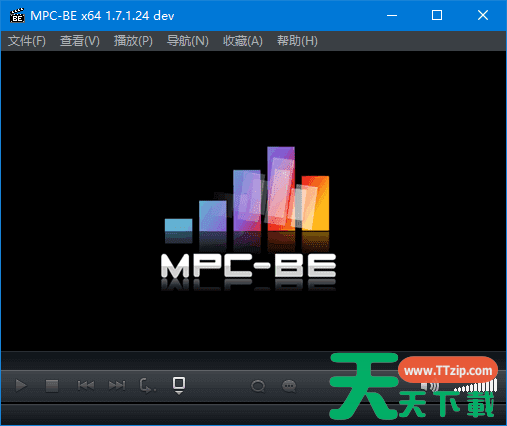Open the 查看(V) menu
The height and width of the screenshot is (426, 507).
[x=80, y=41]
